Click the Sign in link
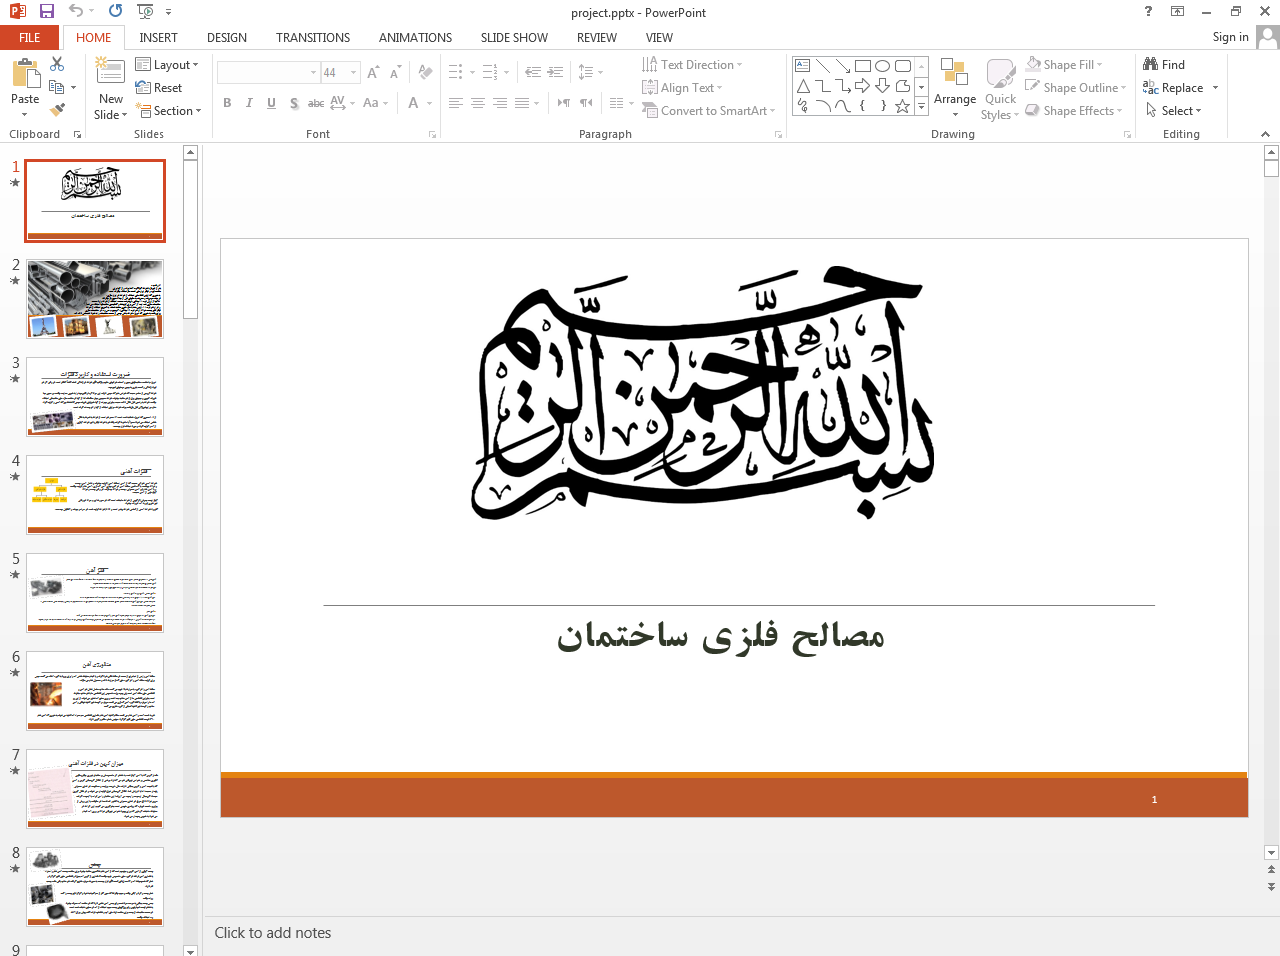 point(1230,37)
